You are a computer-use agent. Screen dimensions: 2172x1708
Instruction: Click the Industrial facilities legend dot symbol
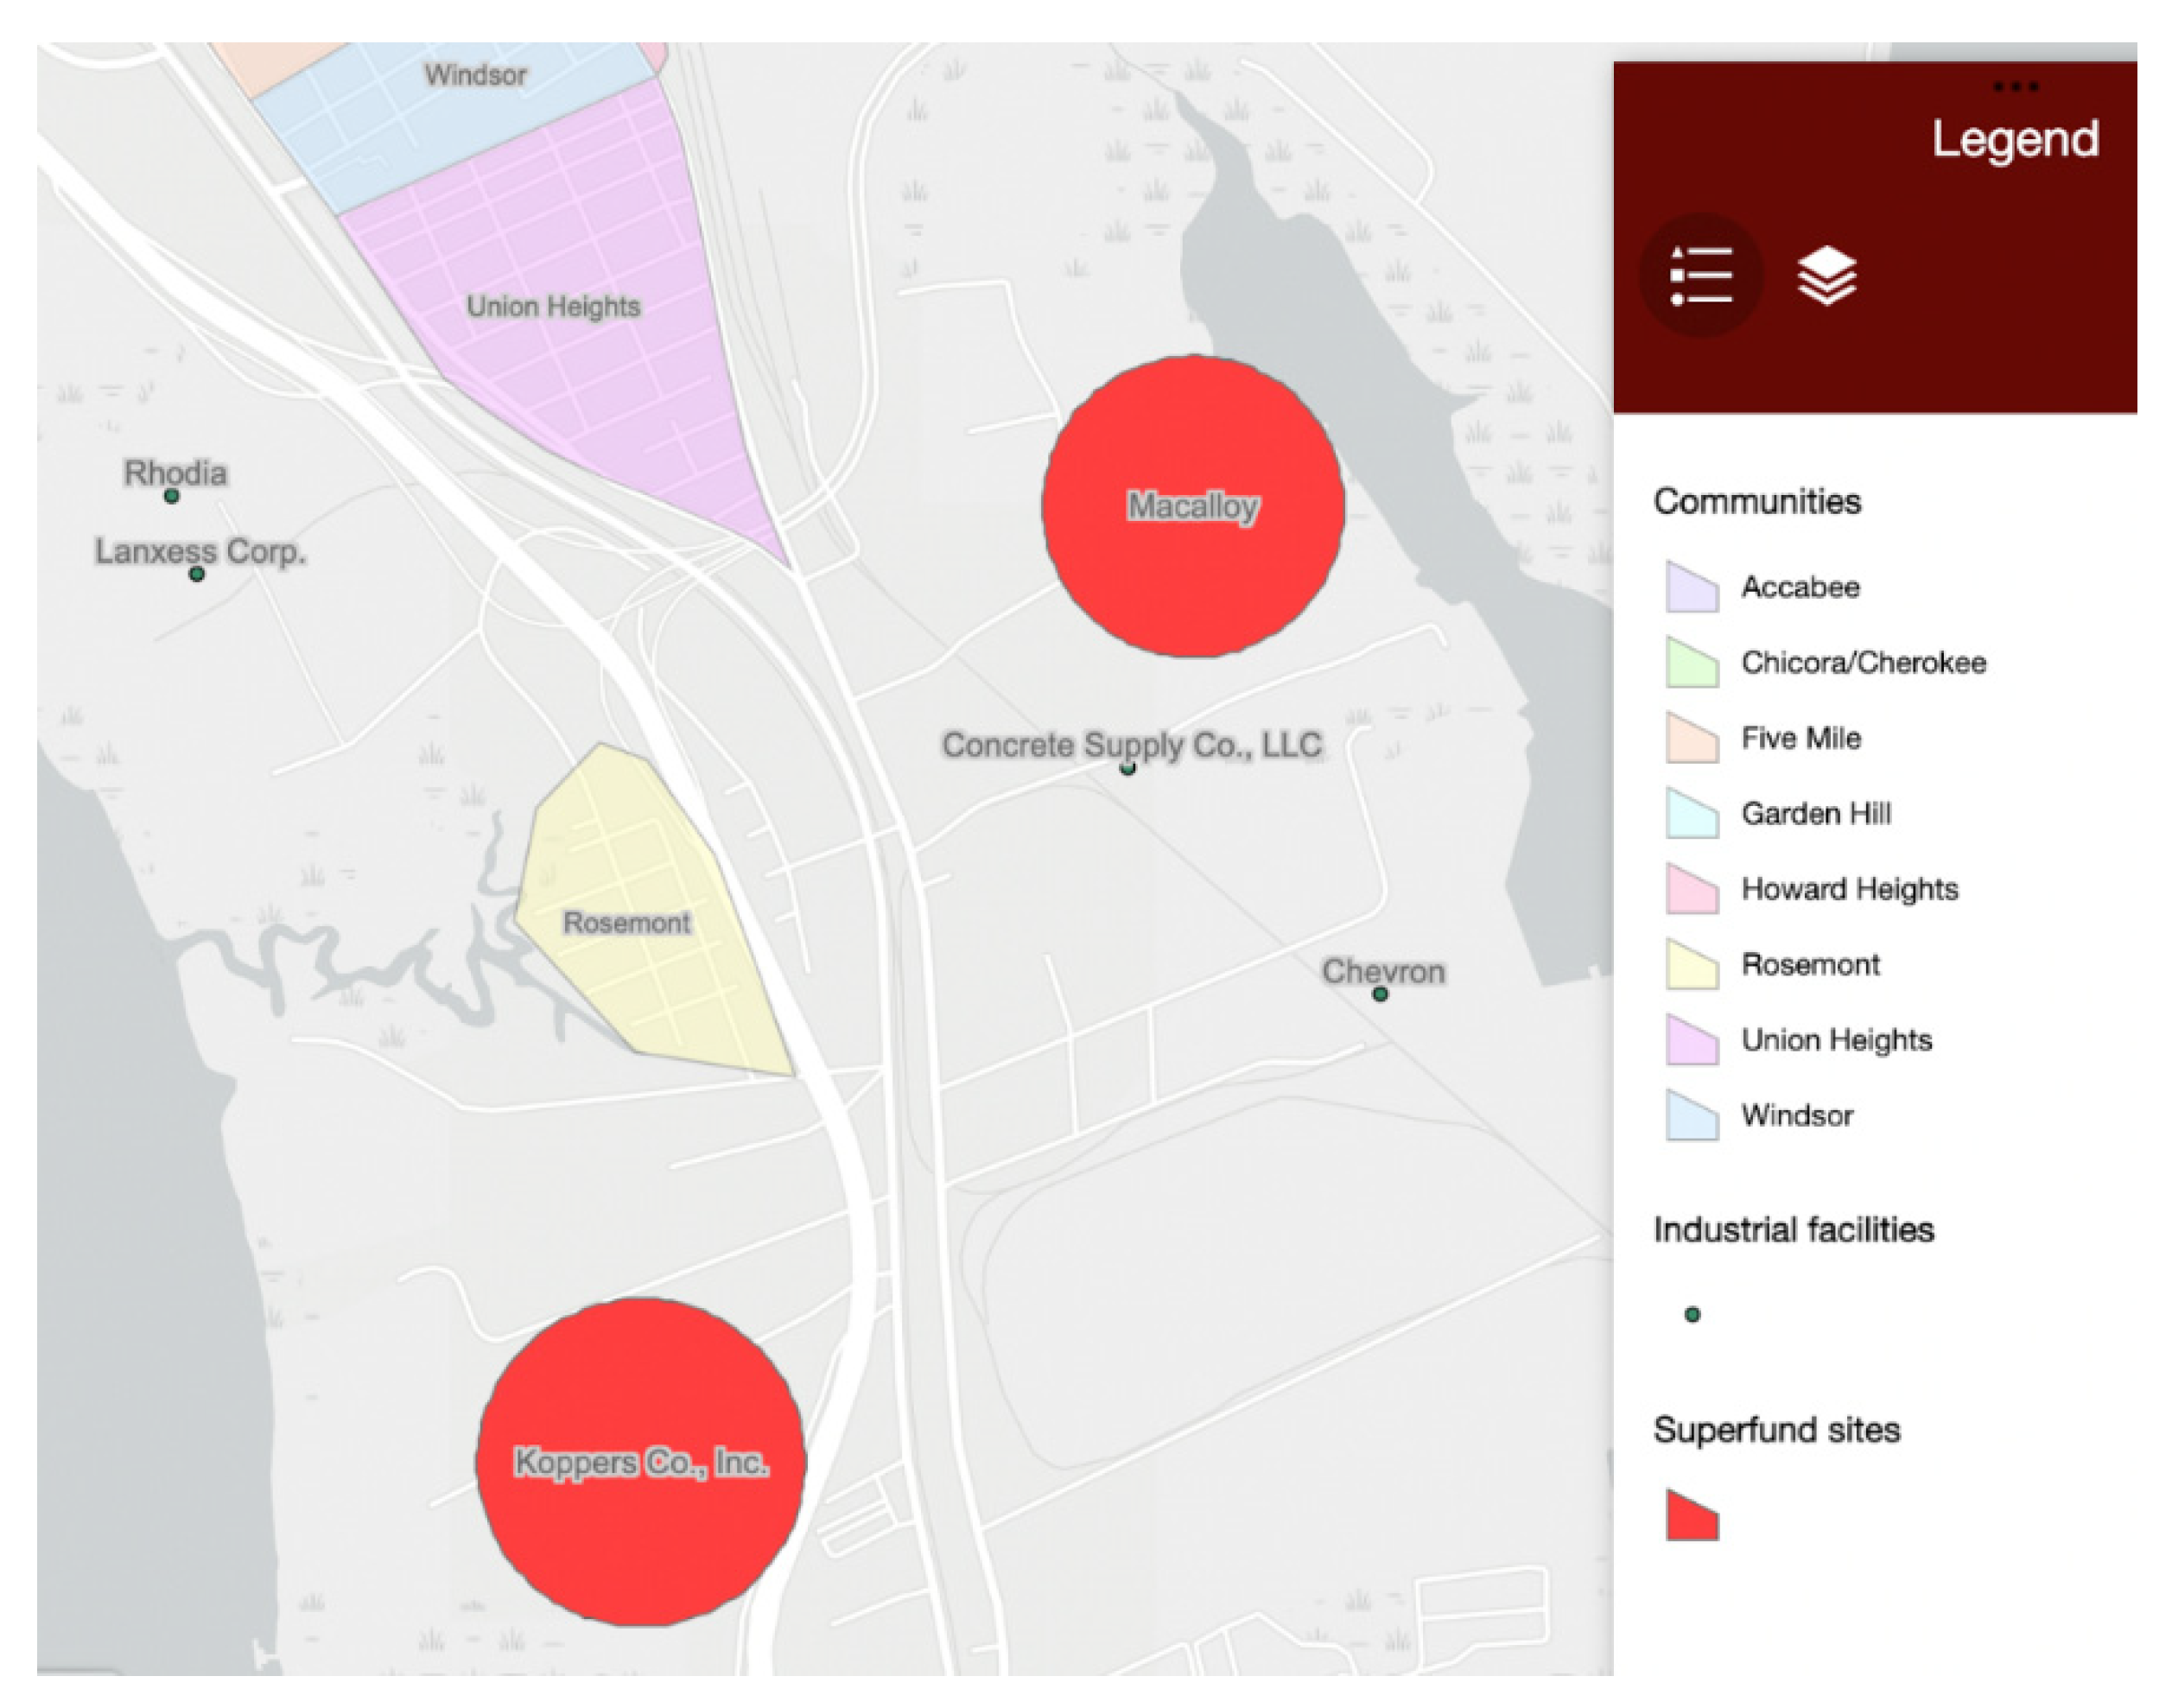tap(1692, 1315)
